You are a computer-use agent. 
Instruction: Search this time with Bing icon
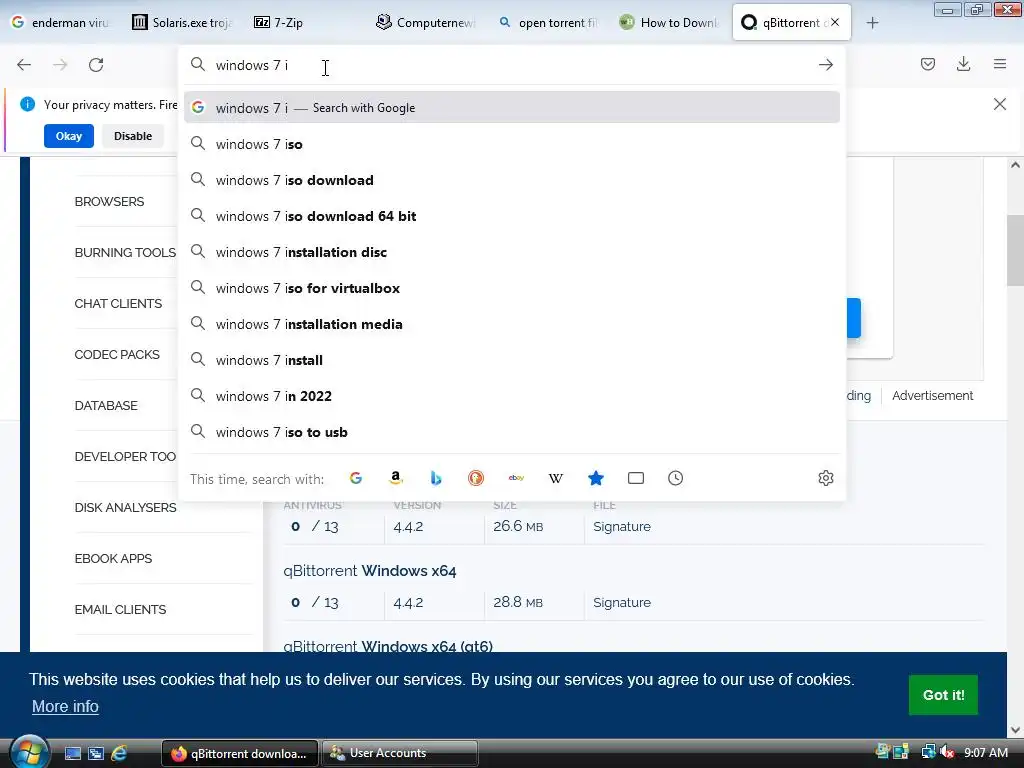point(436,478)
